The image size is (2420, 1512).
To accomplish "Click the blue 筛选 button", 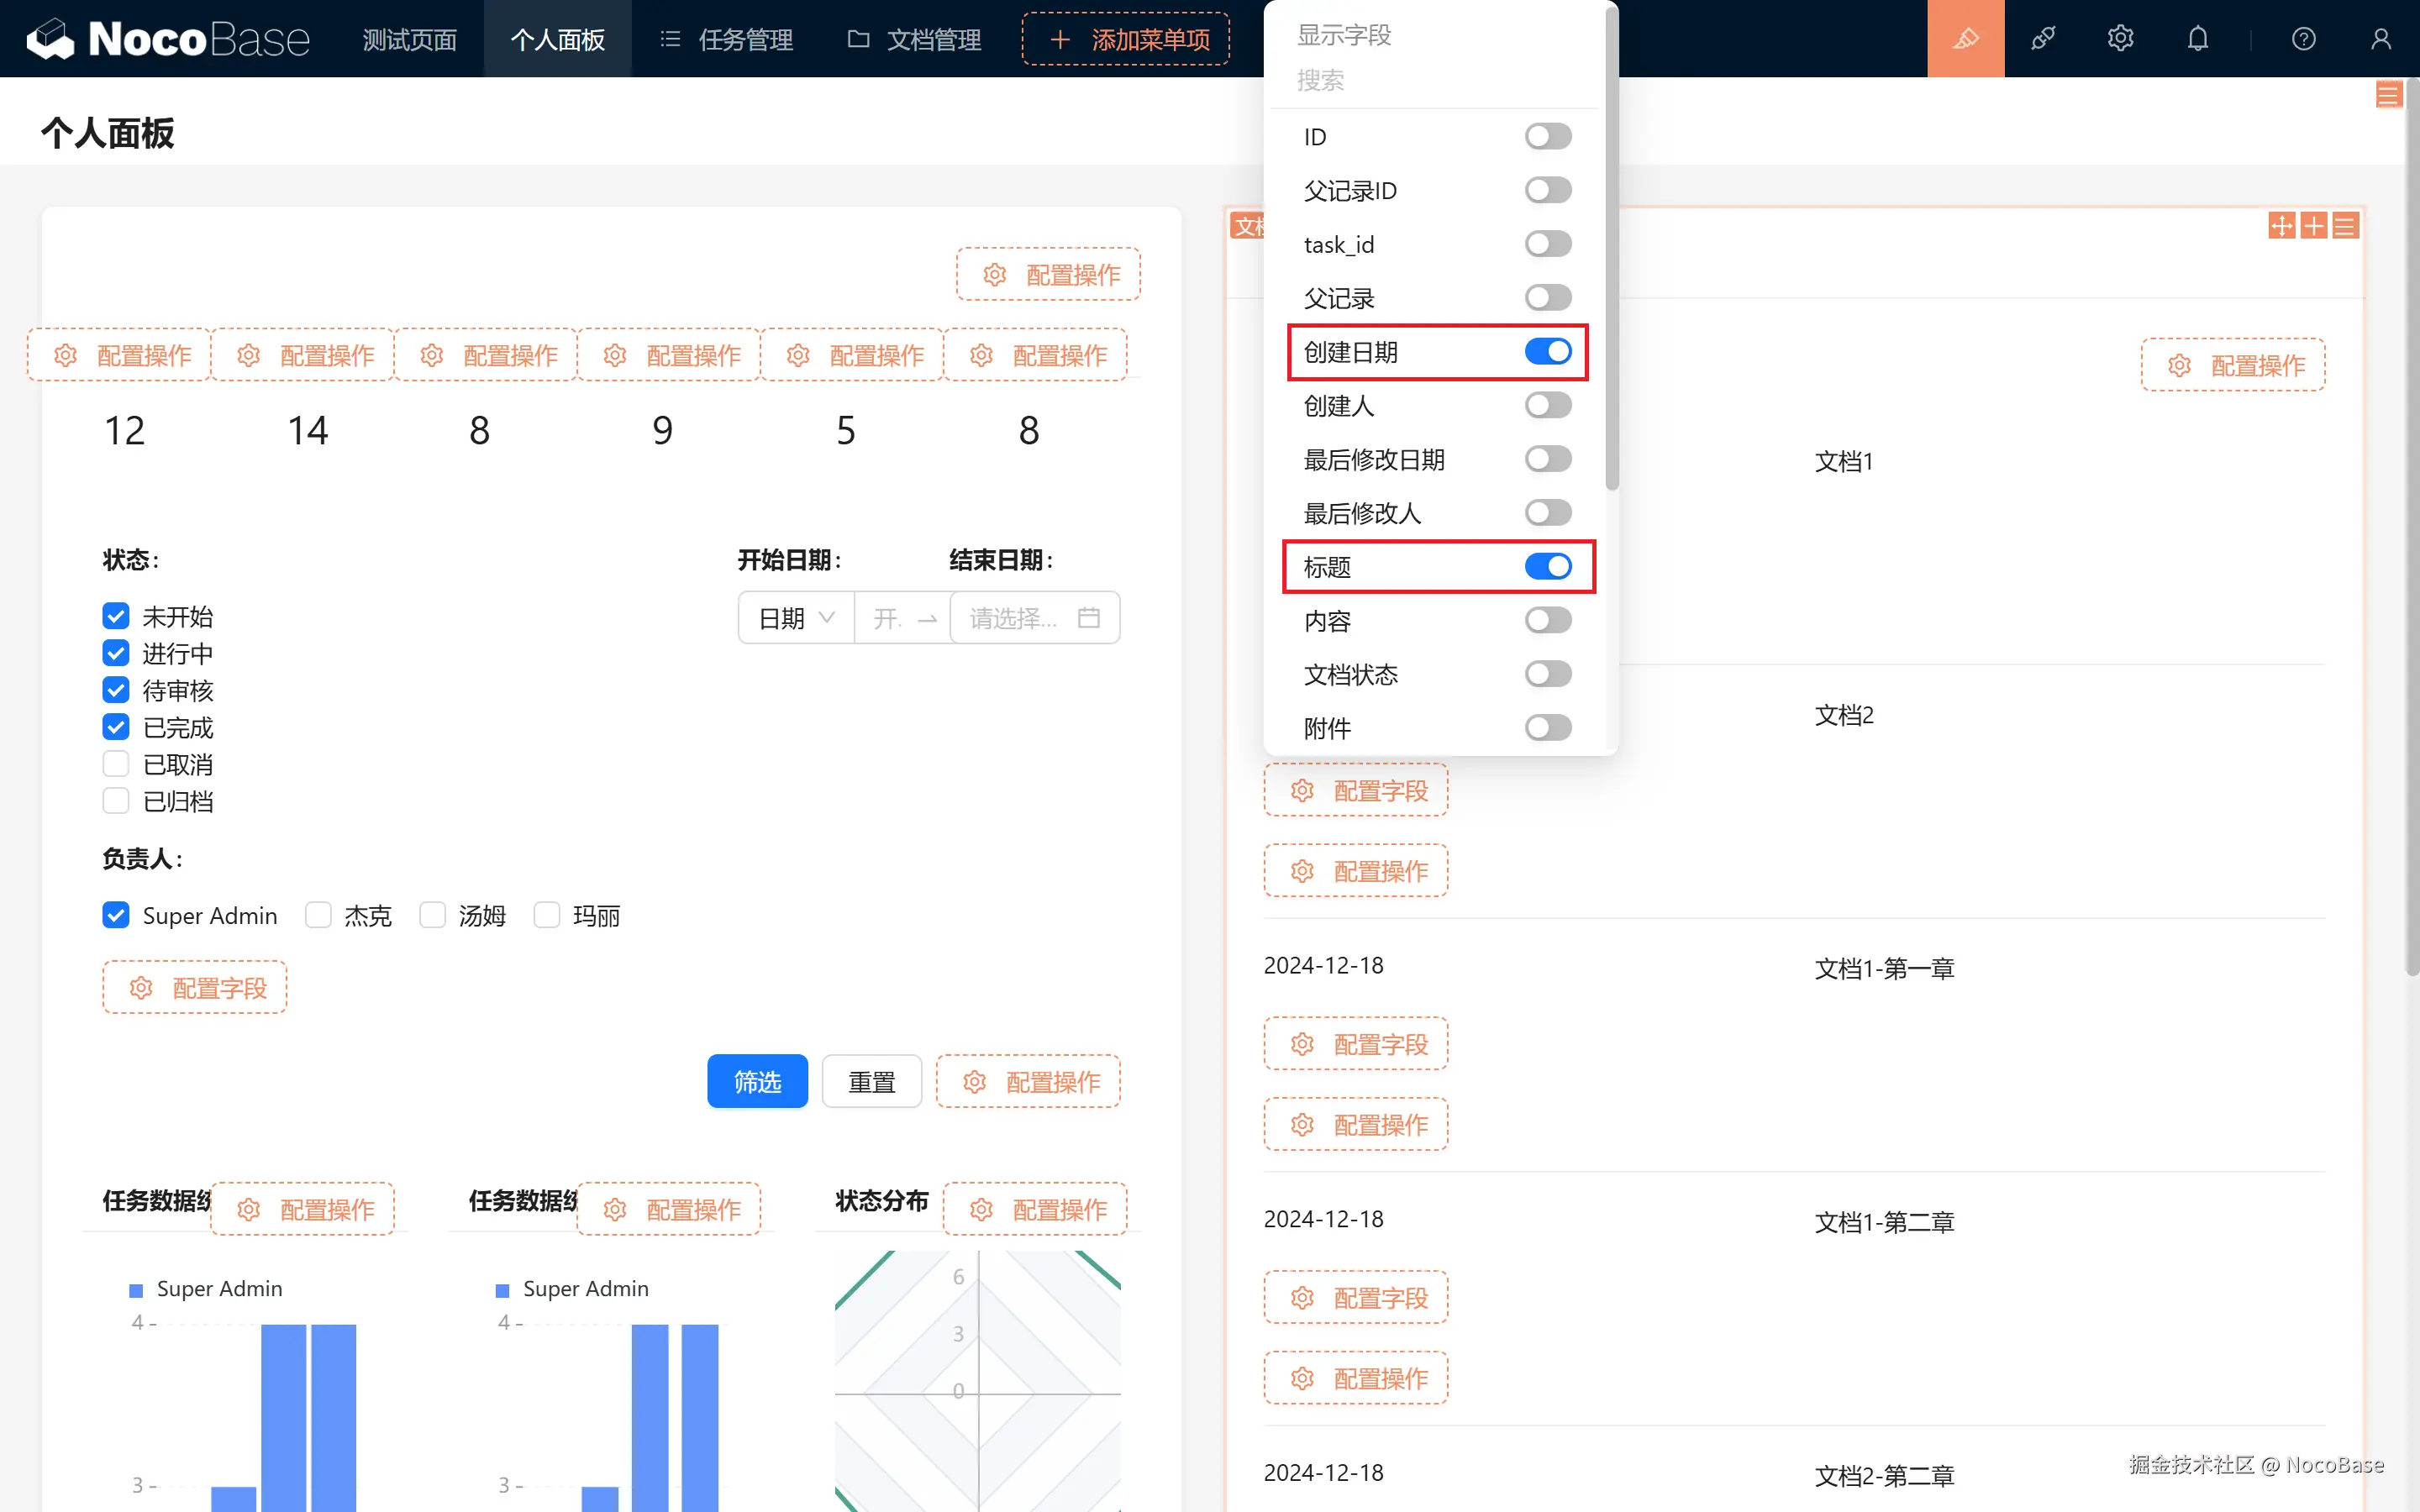I will pos(757,1081).
